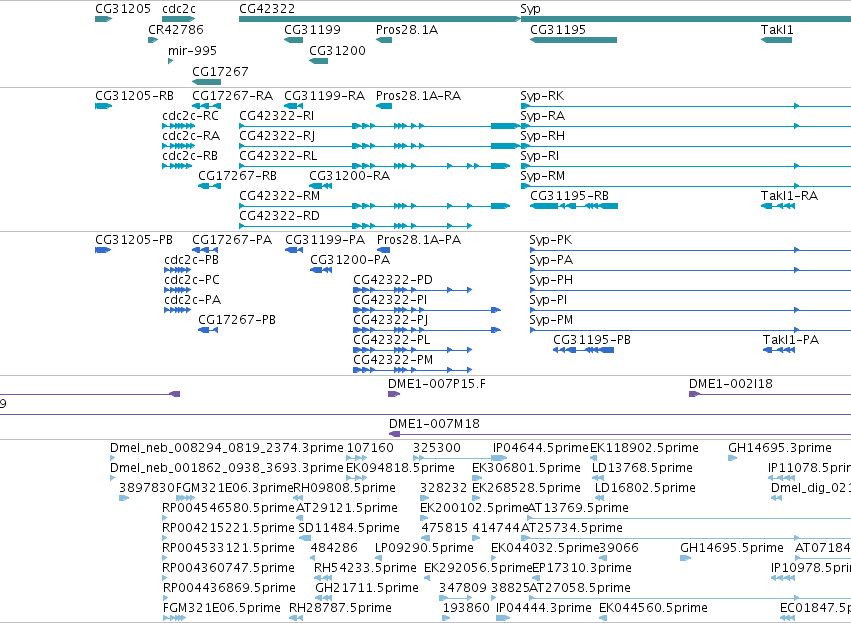
Task: Click protein Syp-PK
Action: (x=690, y=250)
